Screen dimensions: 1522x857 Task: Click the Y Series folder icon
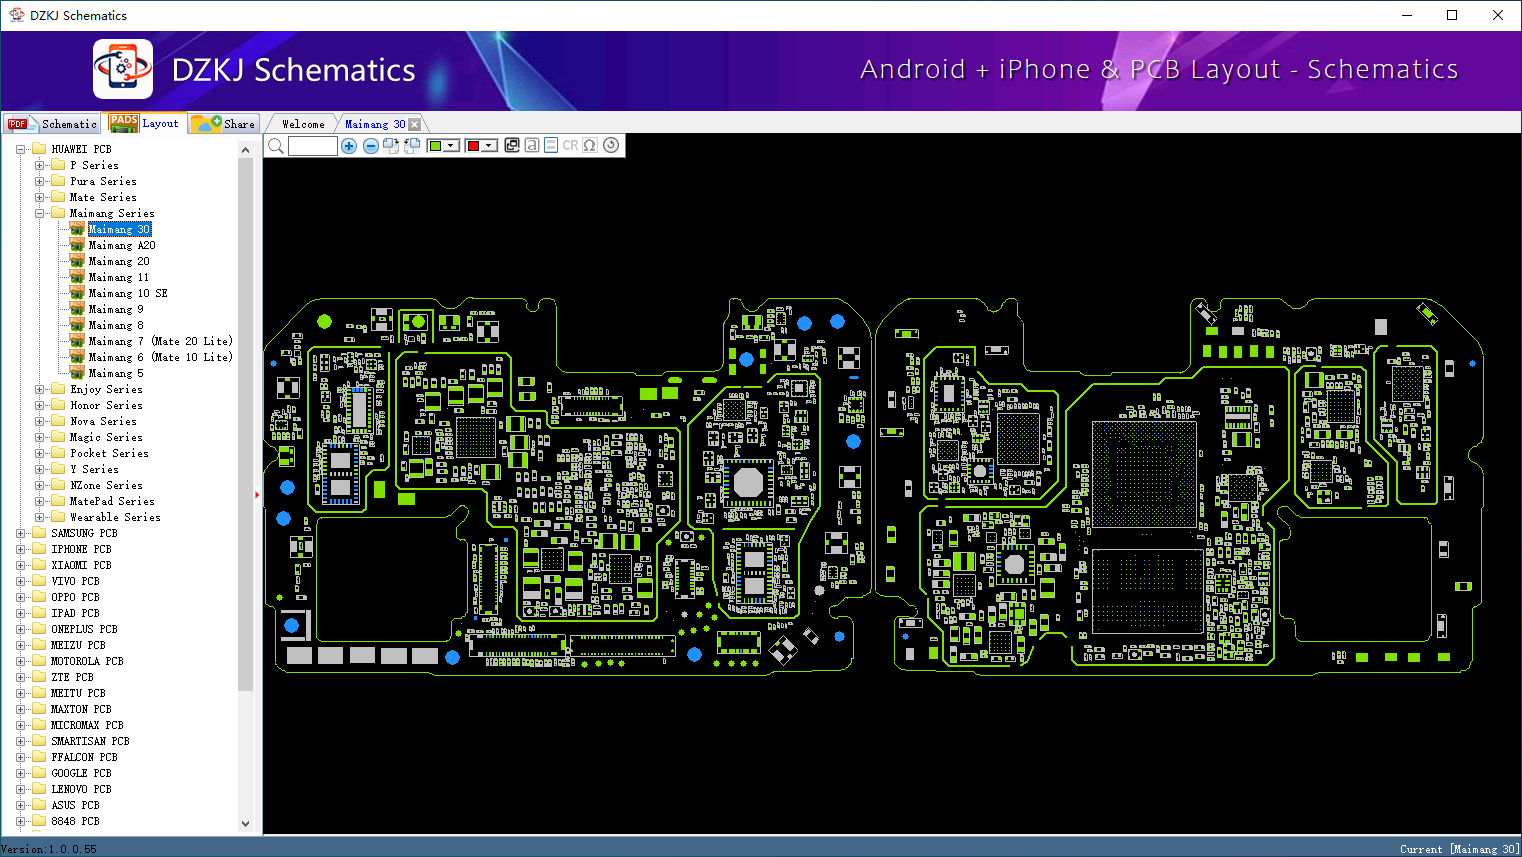tap(58, 469)
